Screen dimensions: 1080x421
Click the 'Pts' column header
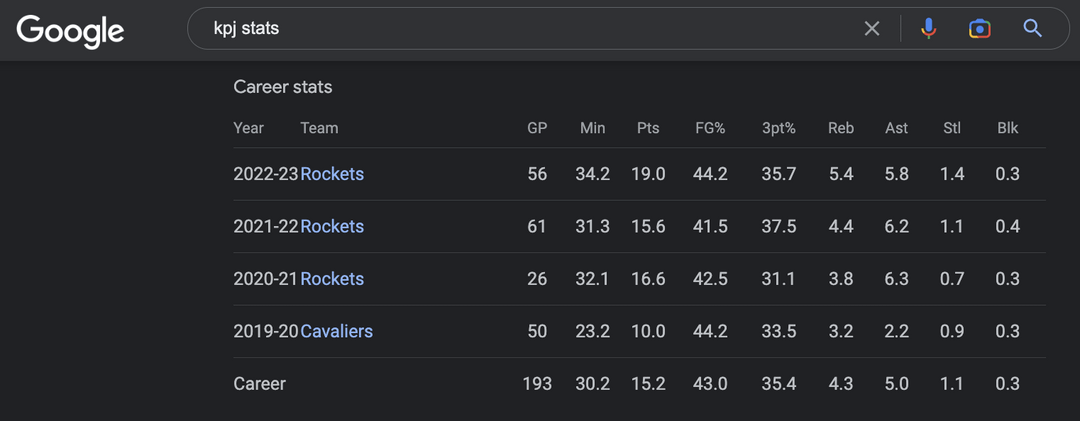tap(648, 128)
